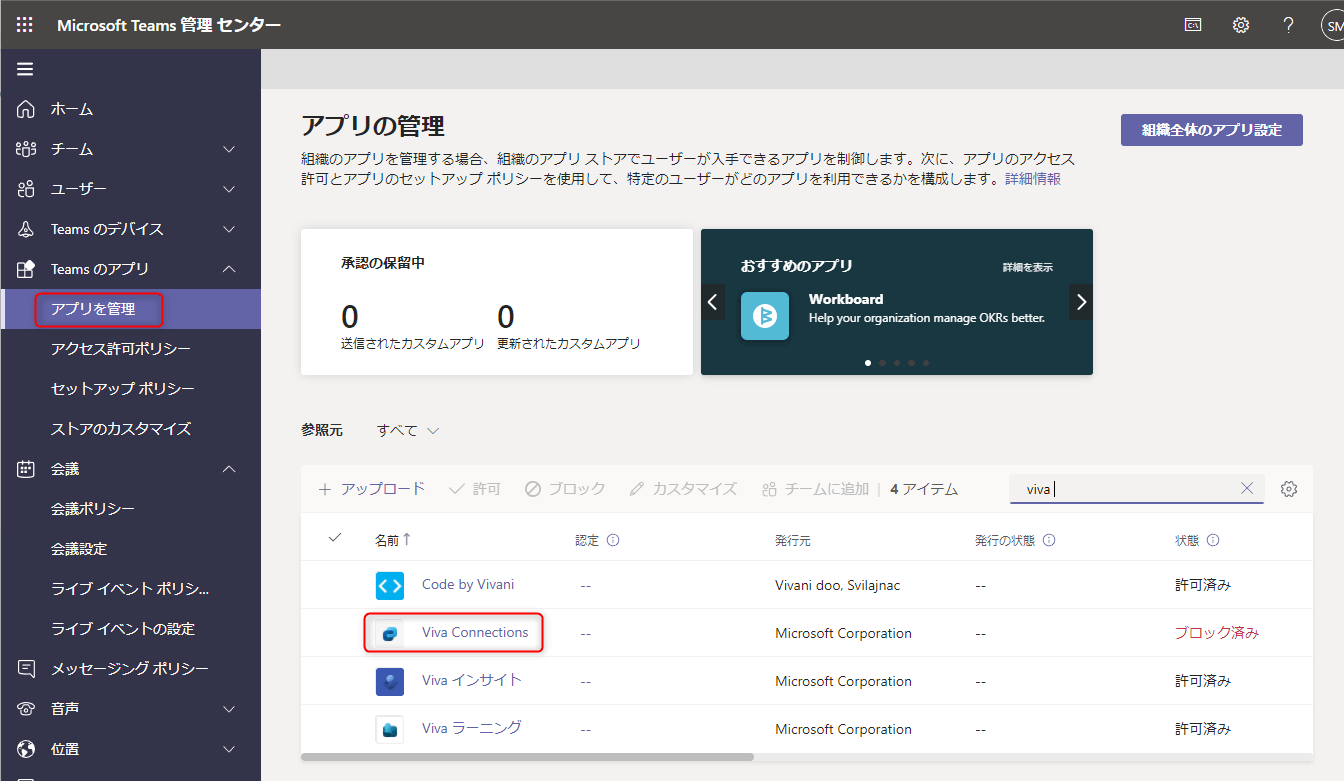Click the Viva ラーニング app icon

390,729
